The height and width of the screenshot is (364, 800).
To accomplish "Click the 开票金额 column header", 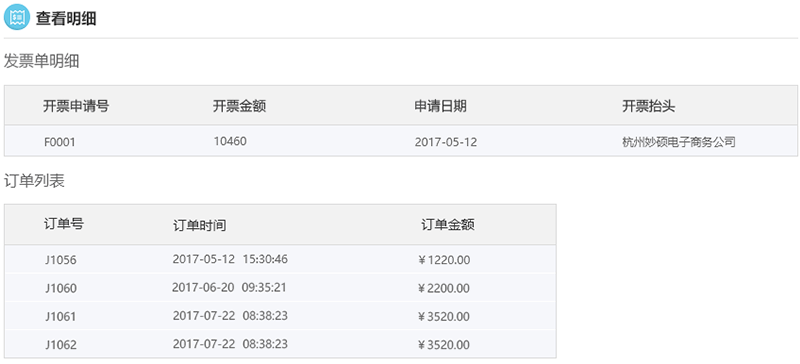I will (239, 106).
